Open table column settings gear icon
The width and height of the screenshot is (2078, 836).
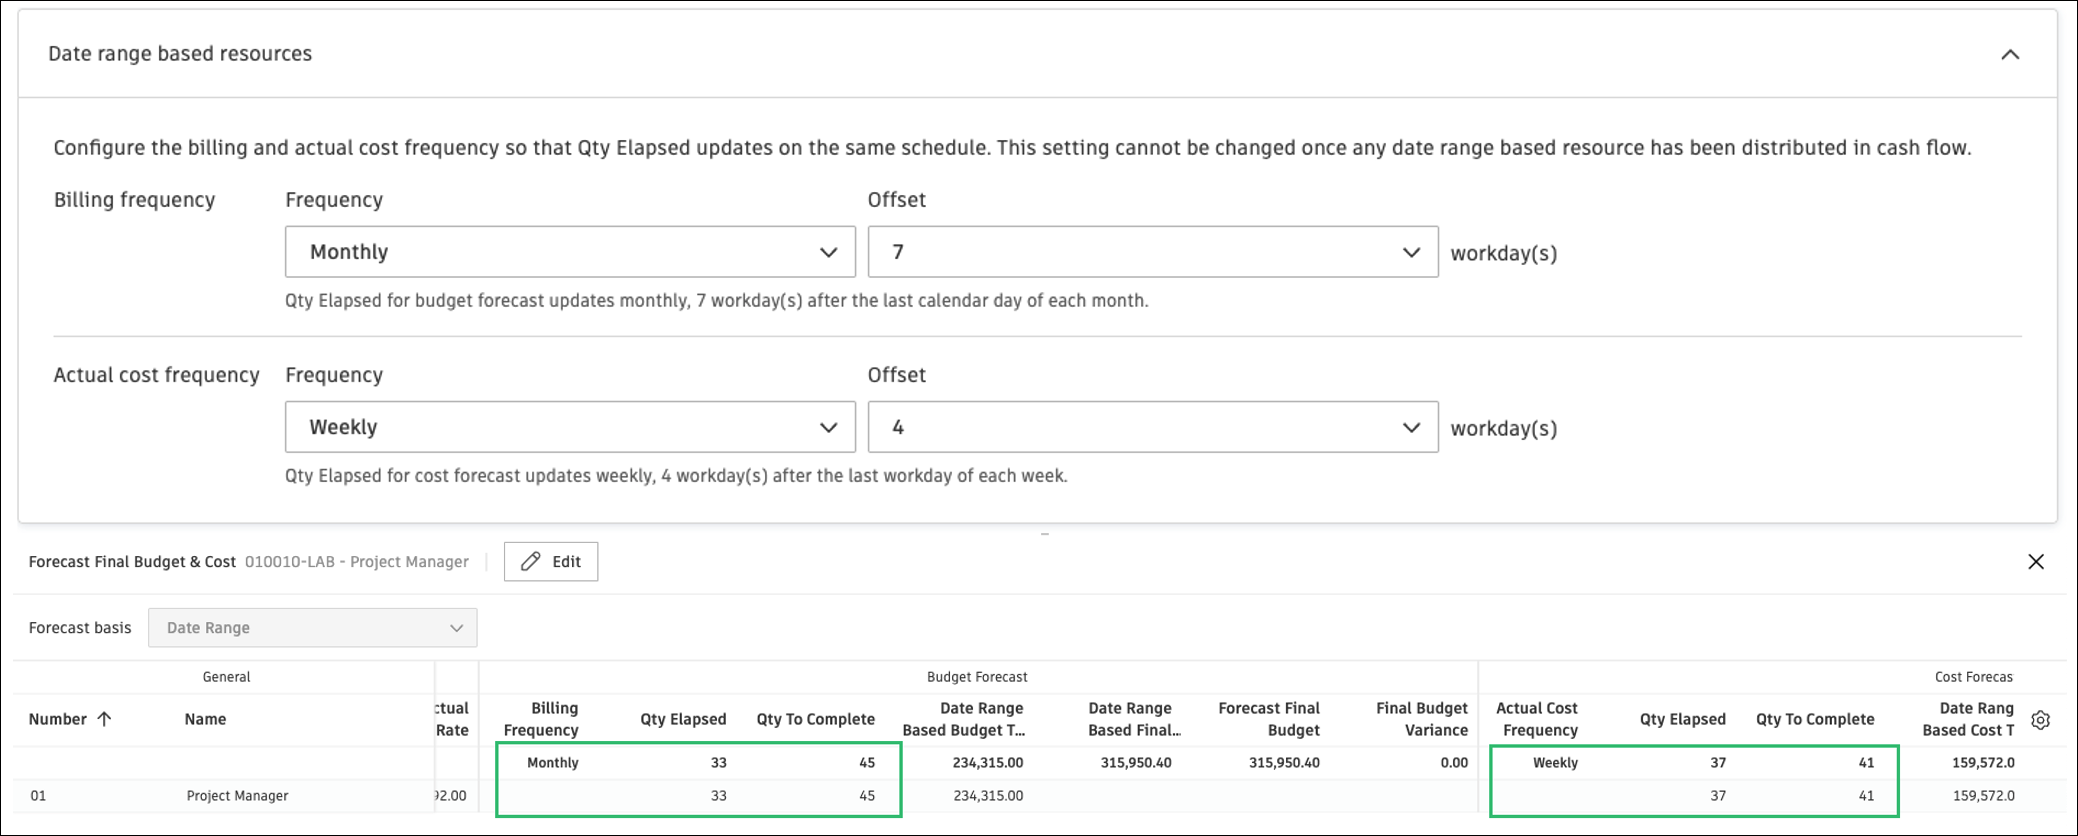(2041, 720)
